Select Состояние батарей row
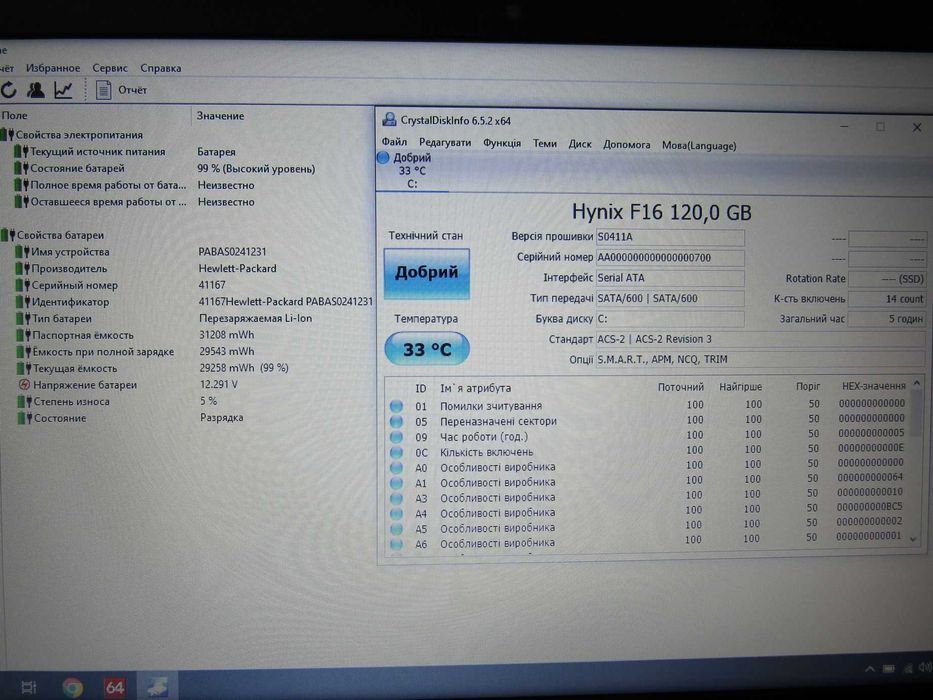 click(165, 168)
